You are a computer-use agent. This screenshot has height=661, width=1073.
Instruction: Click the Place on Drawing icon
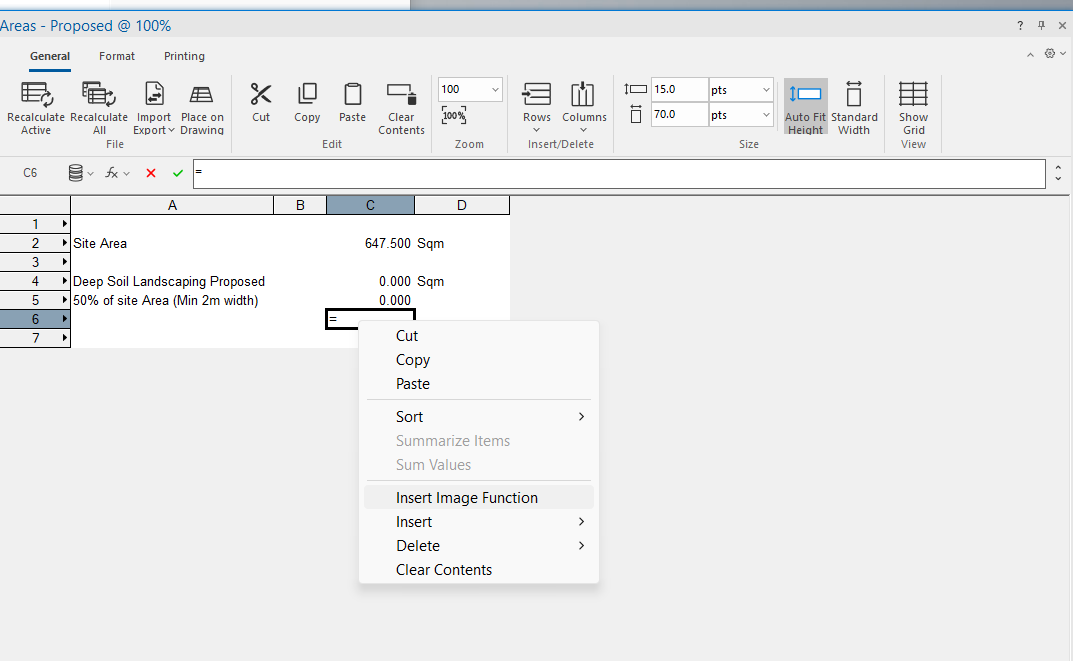[202, 95]
